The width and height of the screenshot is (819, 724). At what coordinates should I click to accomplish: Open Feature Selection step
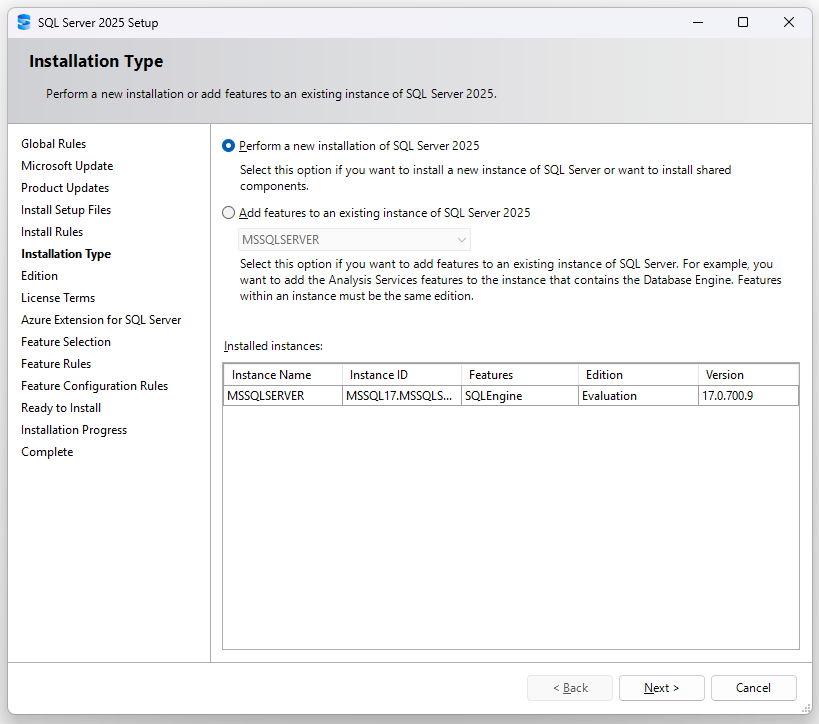(66, 341)
